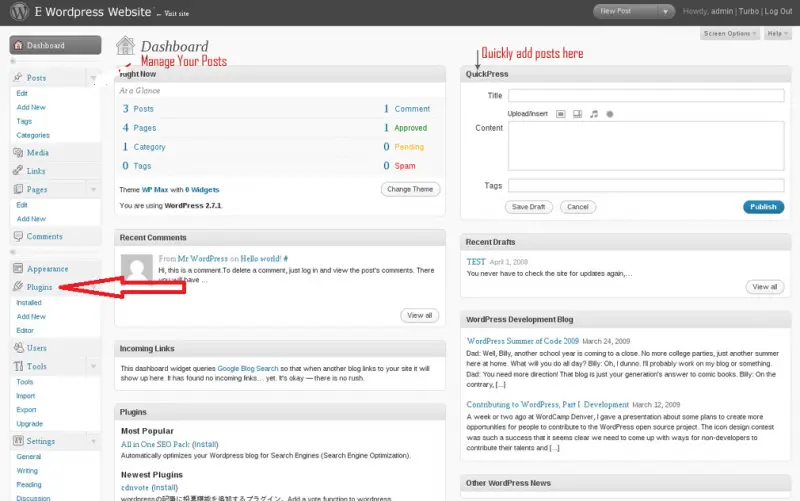Collapse the Tools menu section arrow
The image size is (800, 501).
[x=93, y=366]
